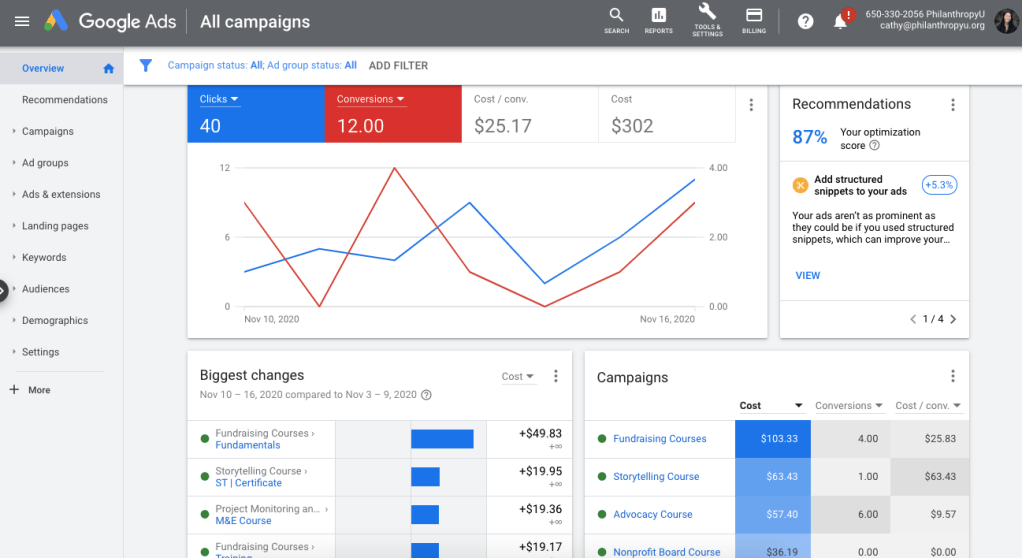Screen dimensions: 1022x558
Task: Click ADD FILTER
Action: coord(398,65)
